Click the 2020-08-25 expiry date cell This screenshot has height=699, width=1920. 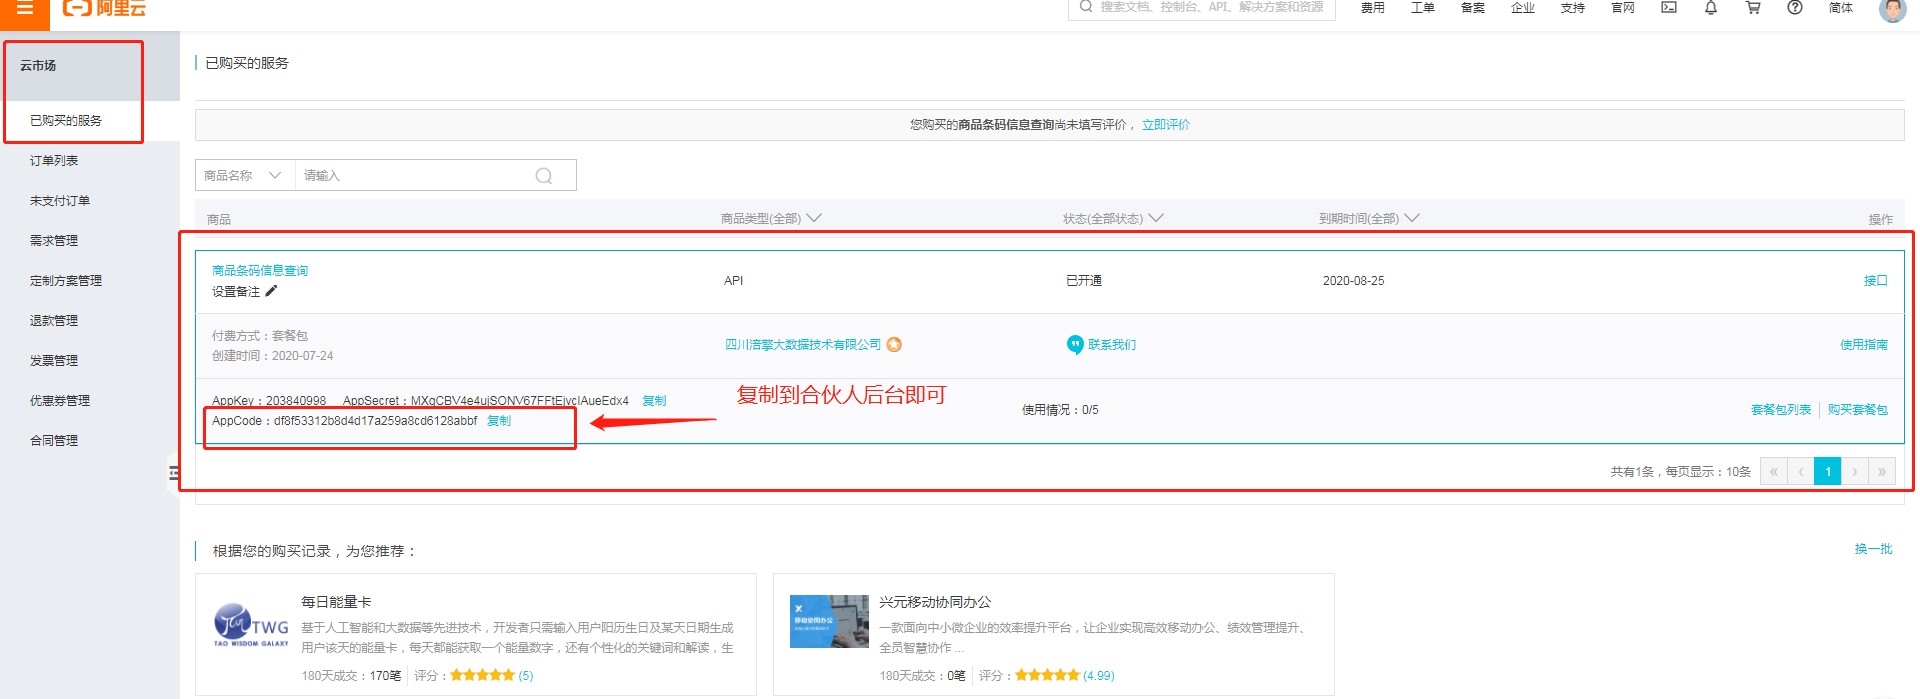click(x=1354, y=280)
